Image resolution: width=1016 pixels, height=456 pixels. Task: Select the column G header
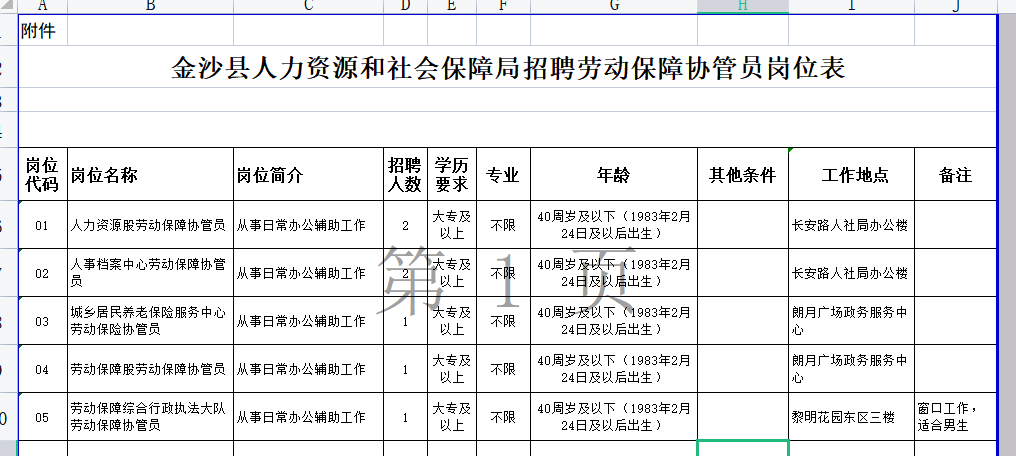614,6
